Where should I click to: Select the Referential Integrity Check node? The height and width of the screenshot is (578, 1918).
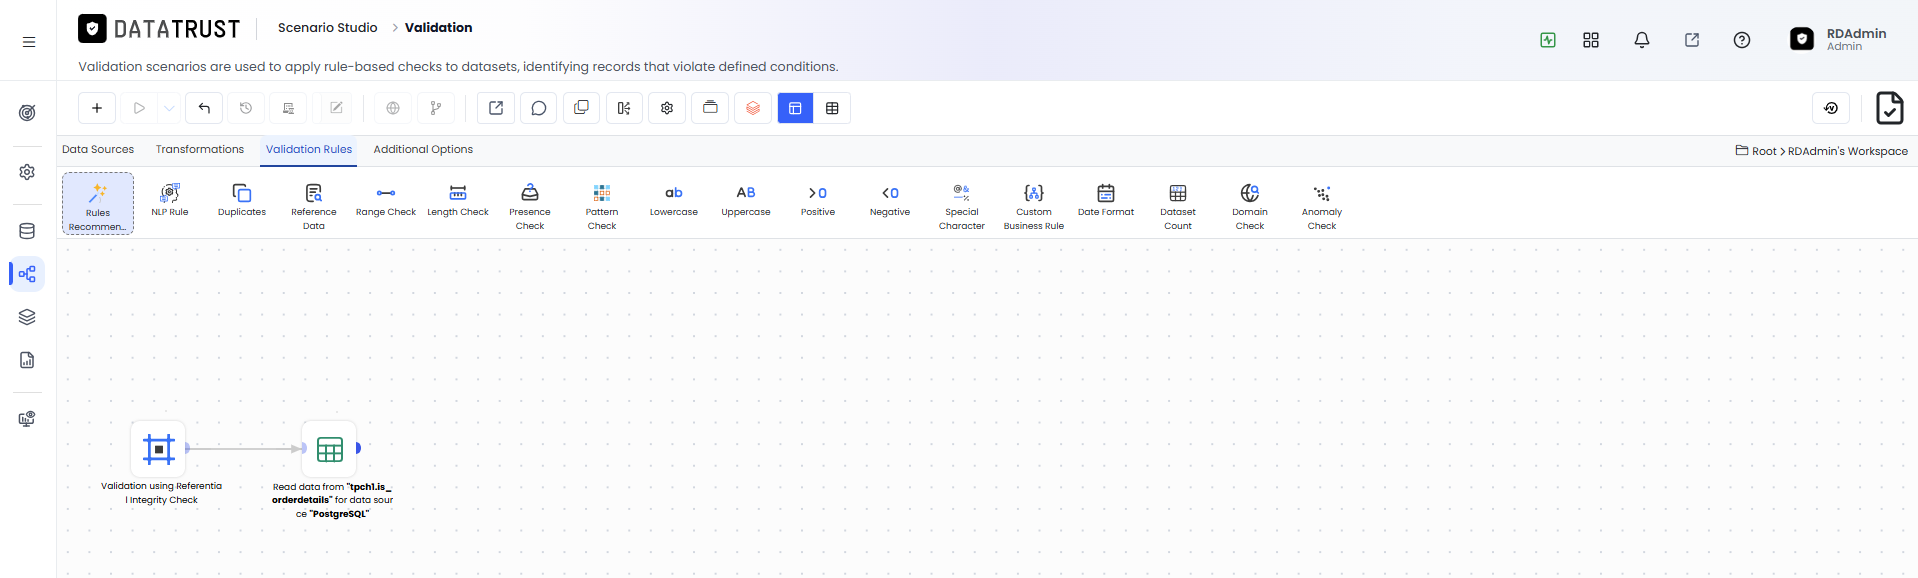point(159,449)
